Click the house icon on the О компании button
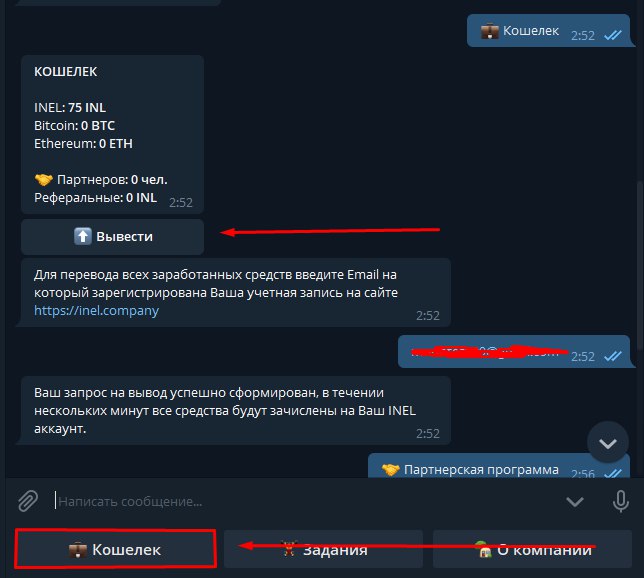Image resolution: width=644 pixels, height=578 pixels. pyautogui.click(x=484, y=549)
